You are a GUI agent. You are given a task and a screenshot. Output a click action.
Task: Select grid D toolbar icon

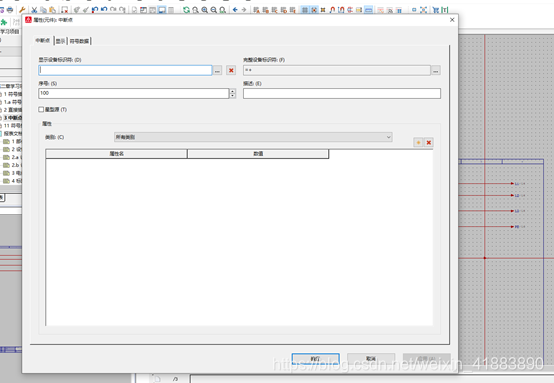tap(283, 10)
